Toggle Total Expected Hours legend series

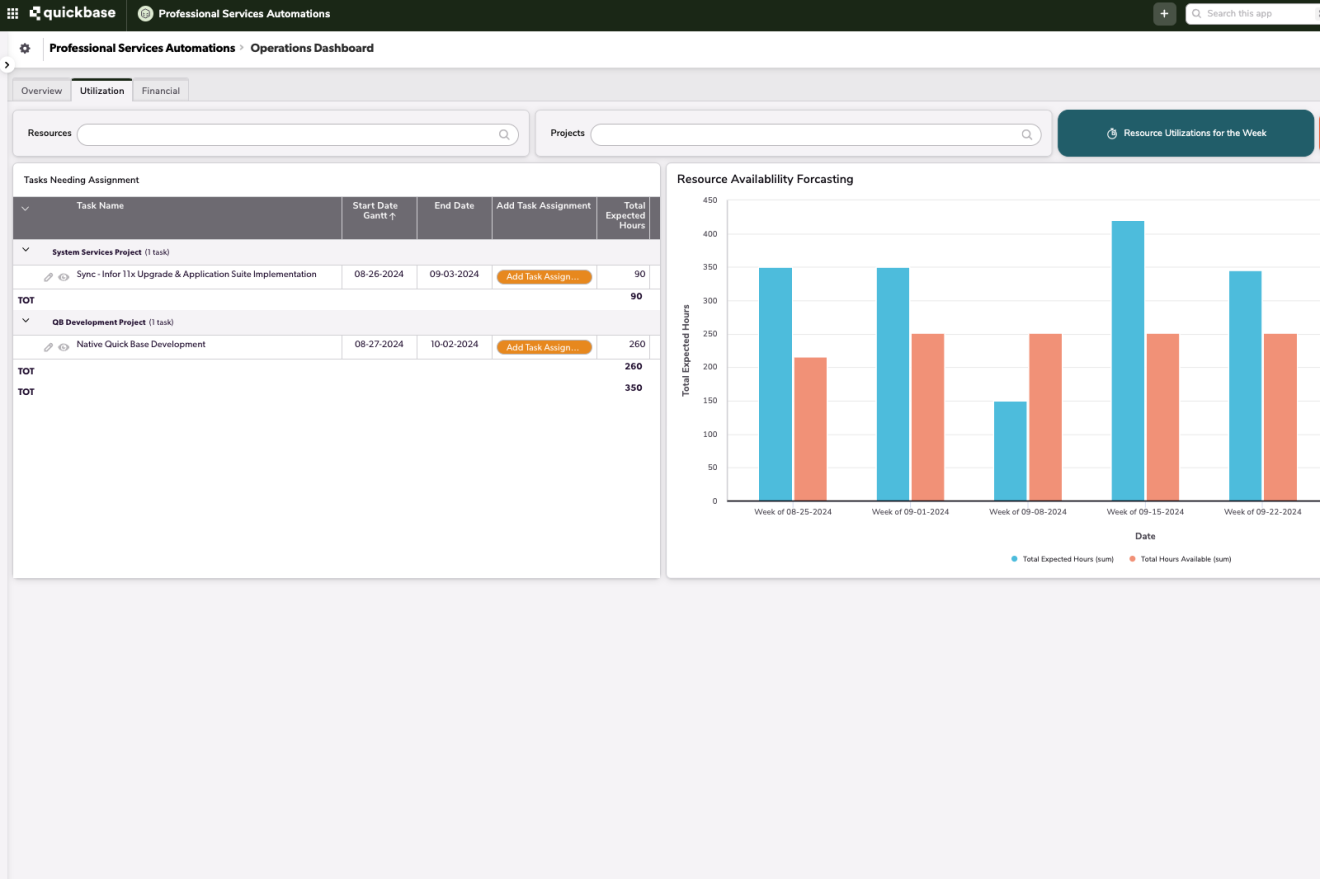(x=1062, y=559)
